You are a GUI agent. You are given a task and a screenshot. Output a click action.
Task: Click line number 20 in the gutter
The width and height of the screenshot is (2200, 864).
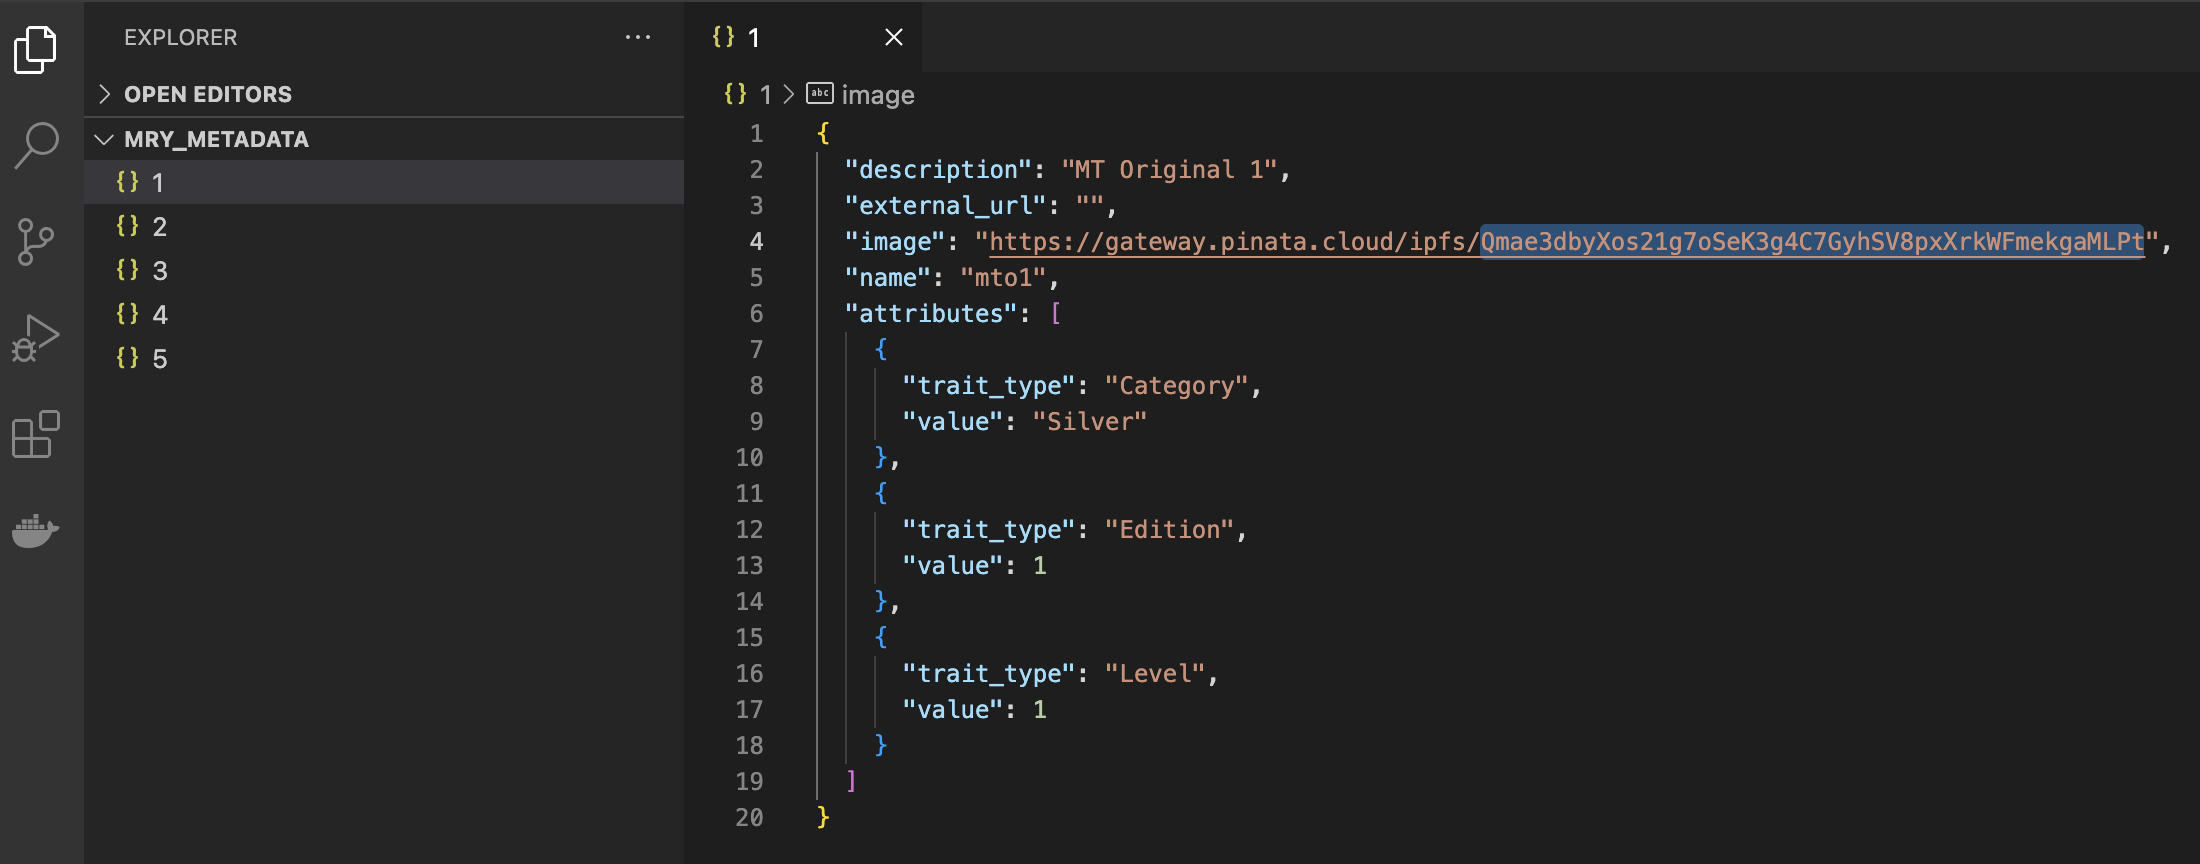point(749,817)
